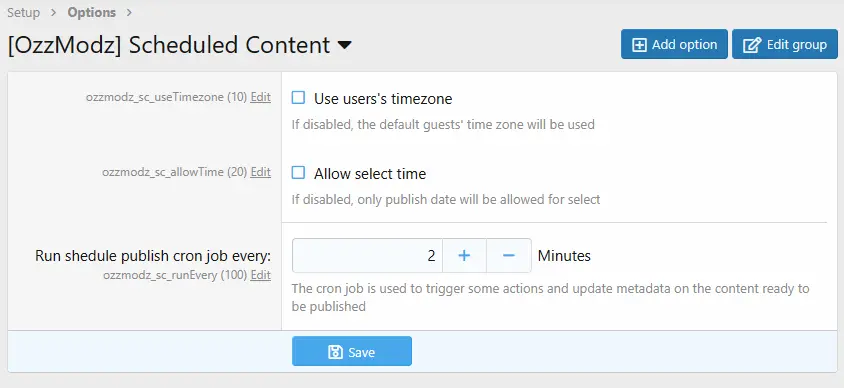This screenshot has height=388, width=844.
Task: Increase minutes with the plus stepper
Action: [x=464, y=256]
